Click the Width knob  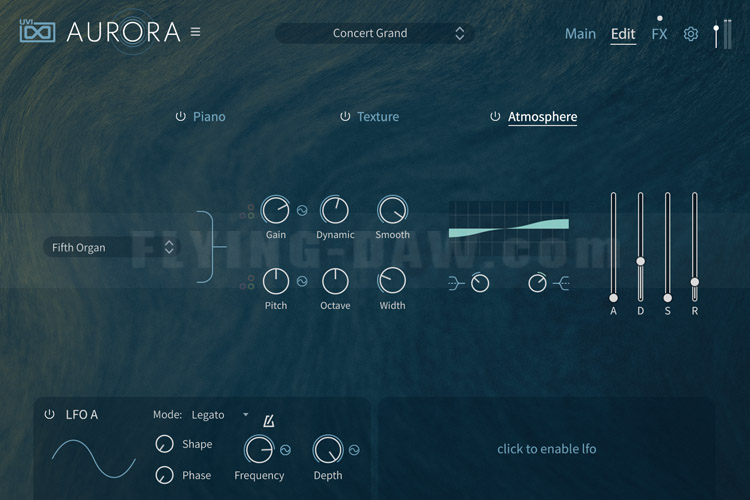pos(392,281)
